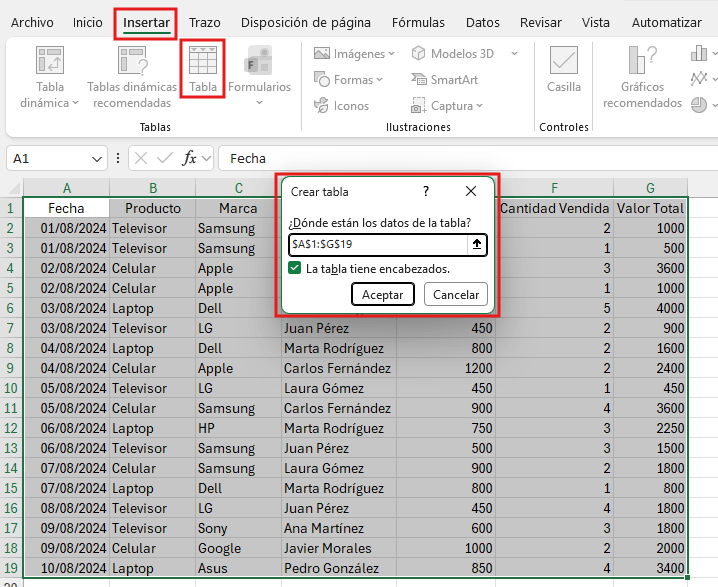Click the Aceptar button
The width and height of the screenshot is (718, 587).
coord(383,294)
